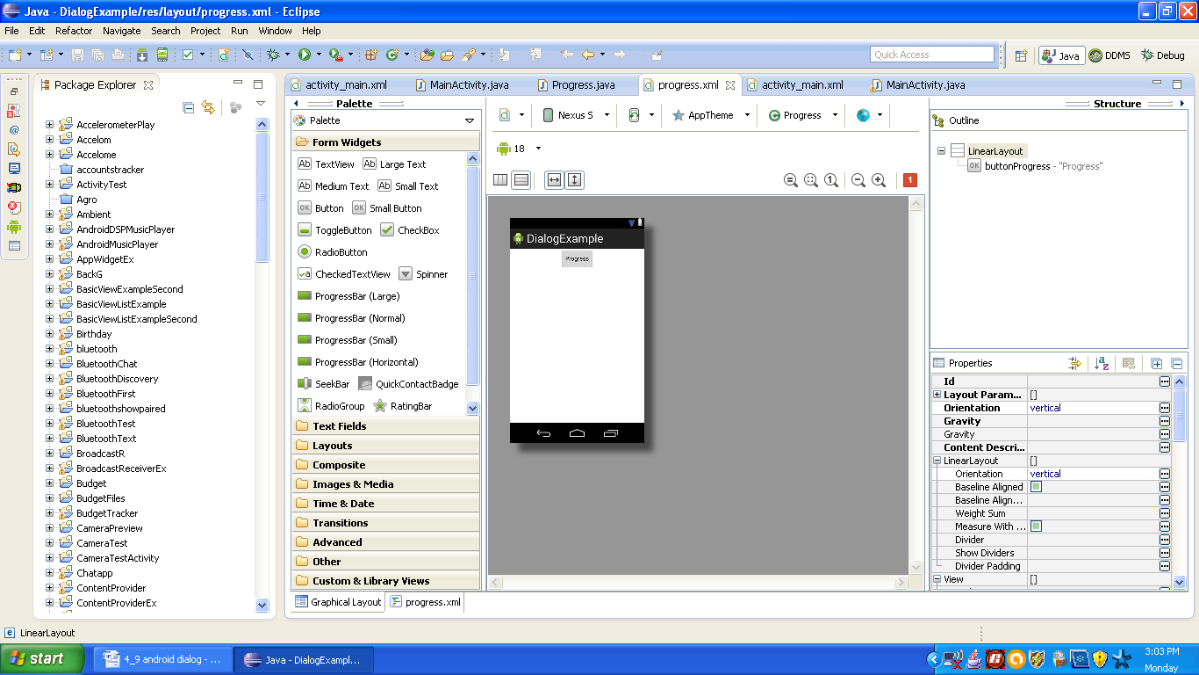Click Progress button in device preview
This screenshot has width=1199, height=675.
pos(577,259)
